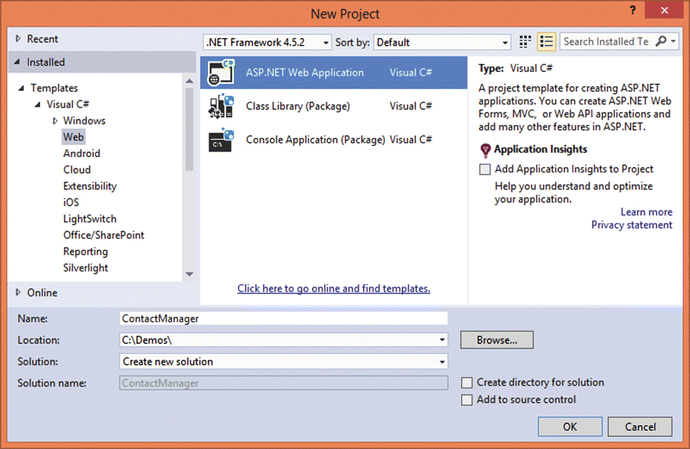Click the template tree scrollbar thumb
The width and height of the screenshot is (690, 449).
[189, 129]
